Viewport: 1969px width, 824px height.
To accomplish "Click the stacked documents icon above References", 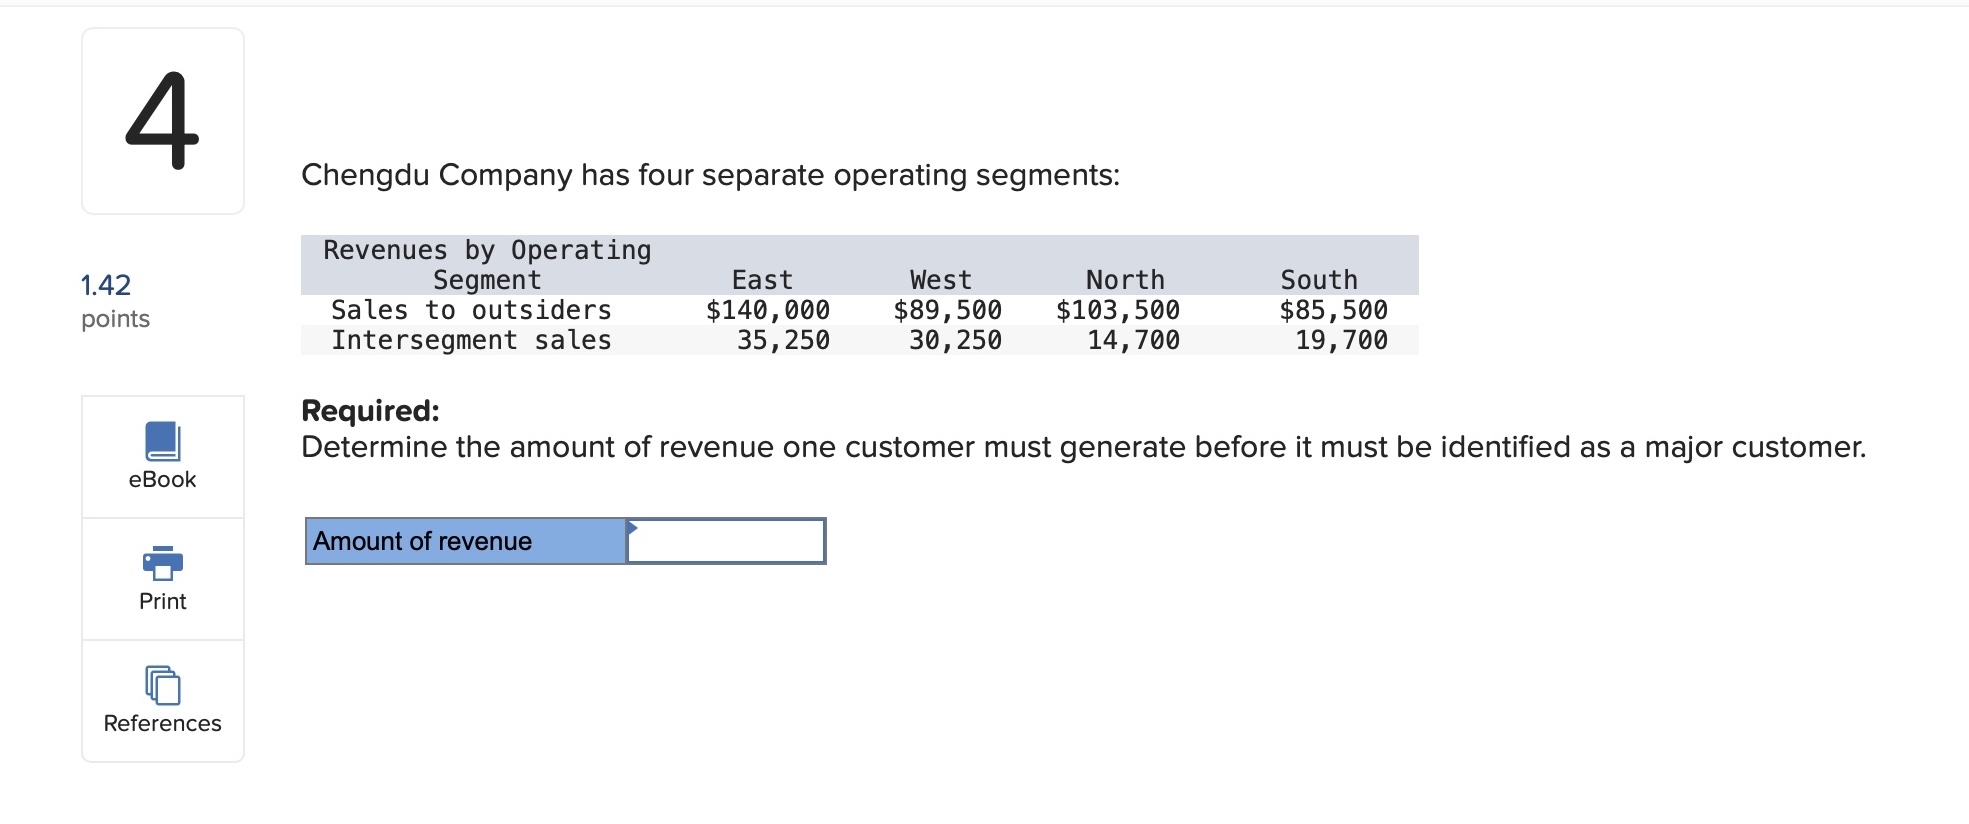I will 161,685.
